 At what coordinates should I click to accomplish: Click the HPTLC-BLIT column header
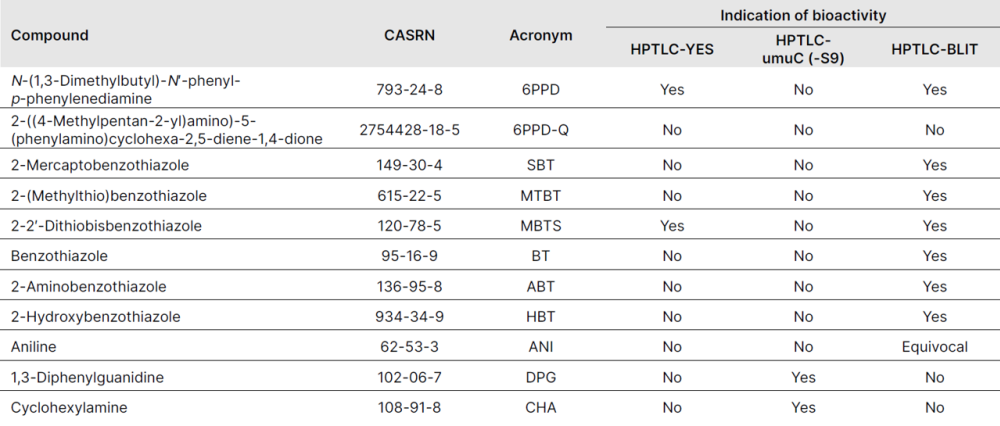click(x=934, y=47)
